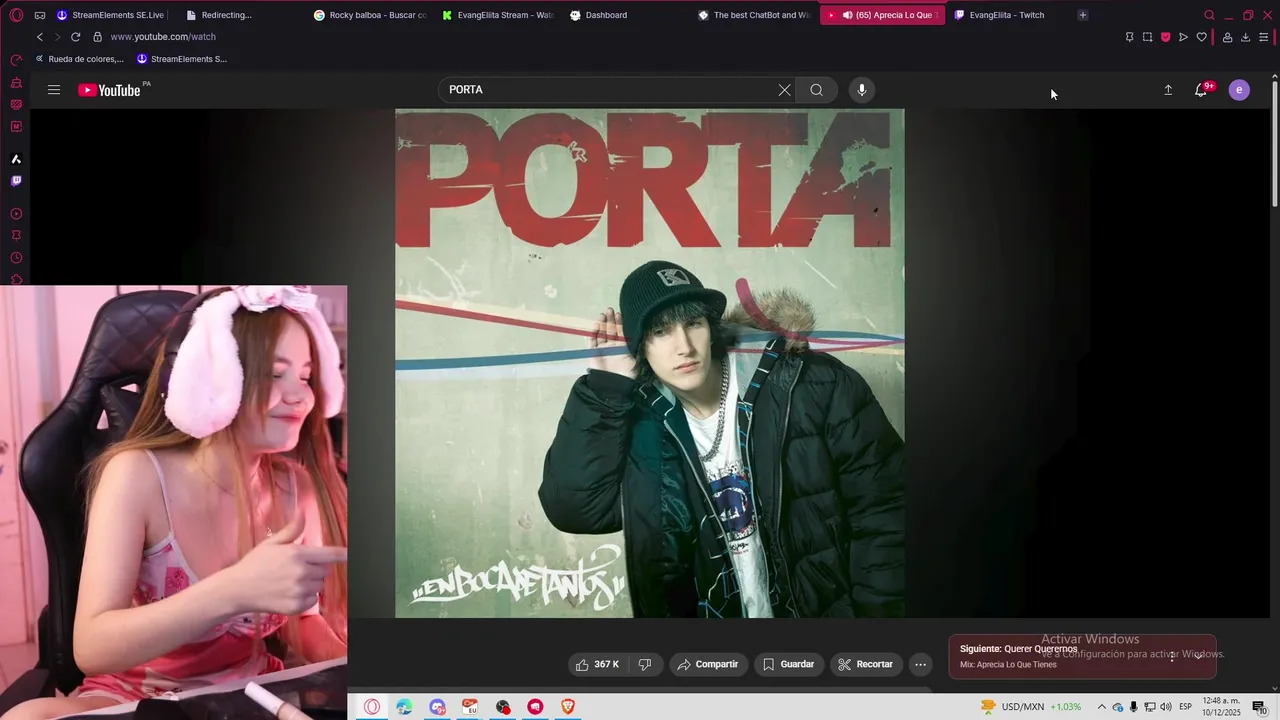Dislike the video
1280x720 pixels.
645,664
